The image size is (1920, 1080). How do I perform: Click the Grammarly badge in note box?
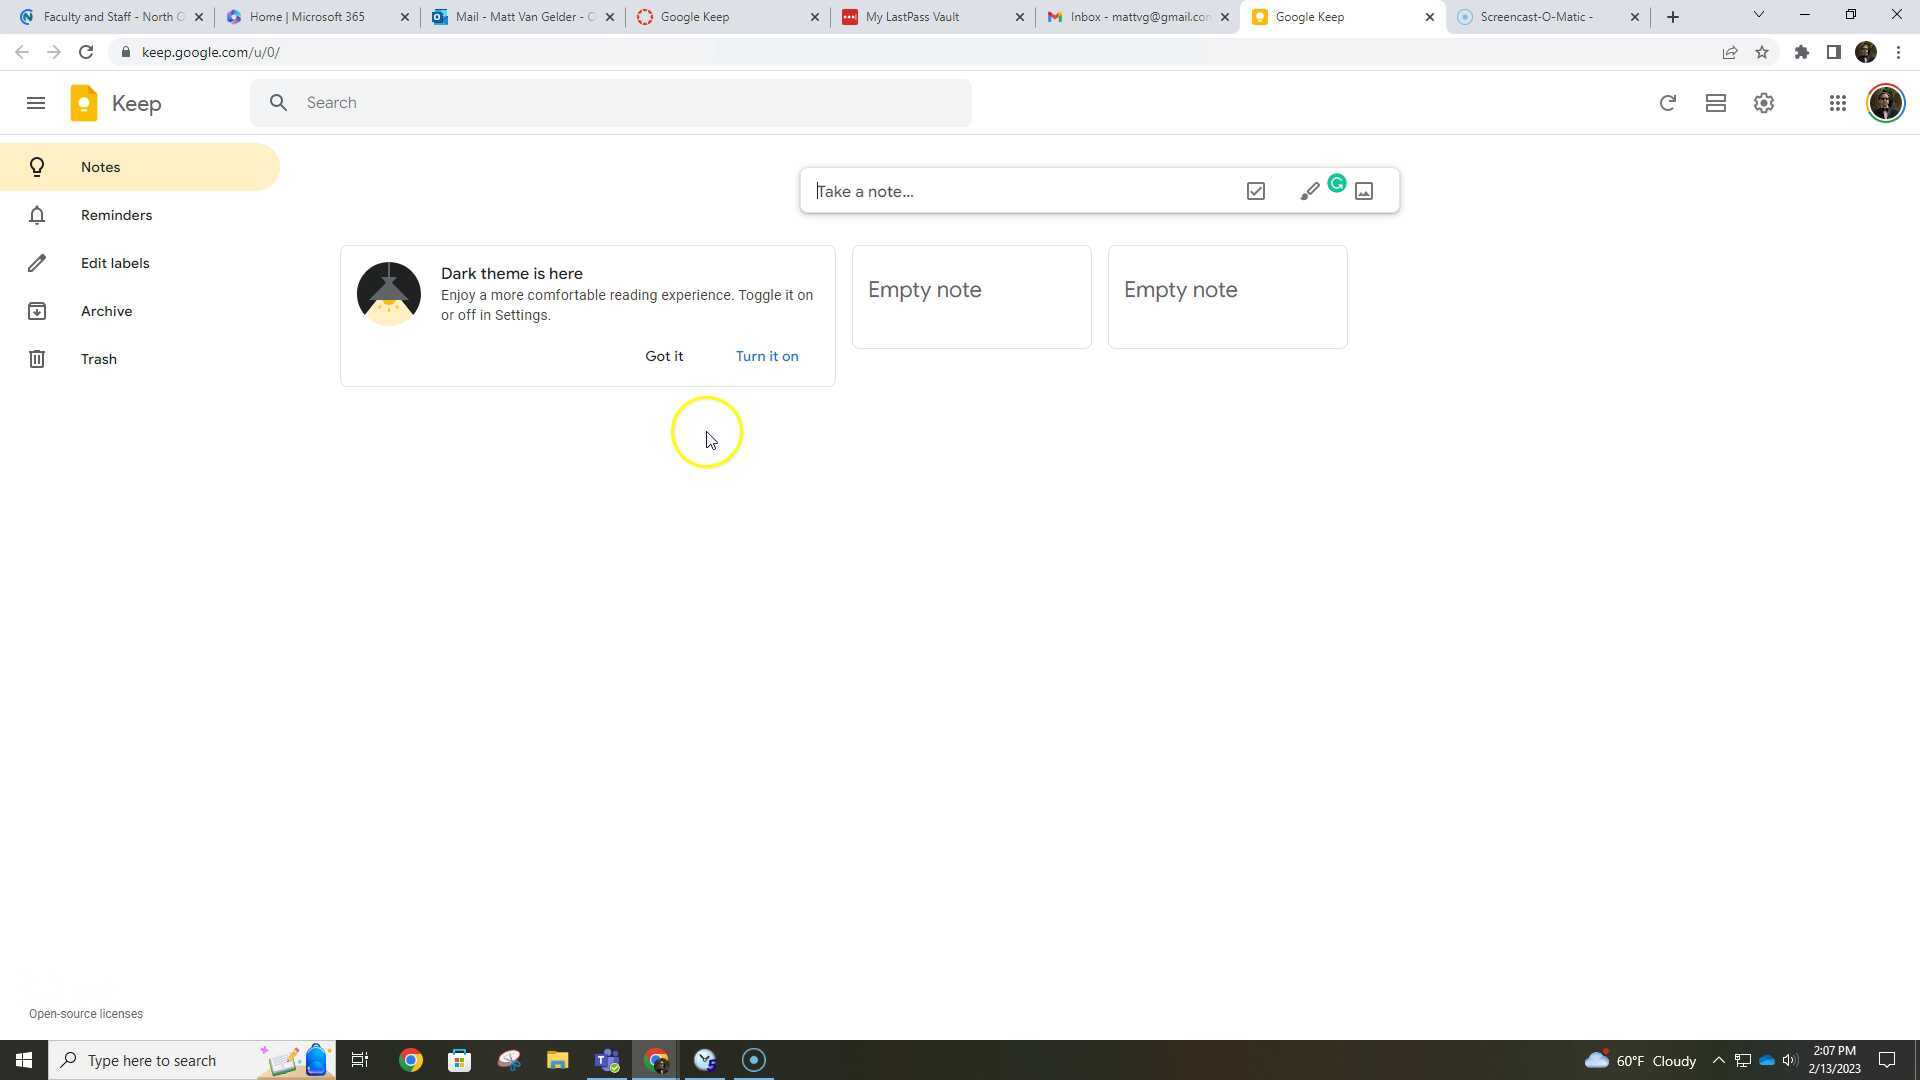(x=1336, y=184)
